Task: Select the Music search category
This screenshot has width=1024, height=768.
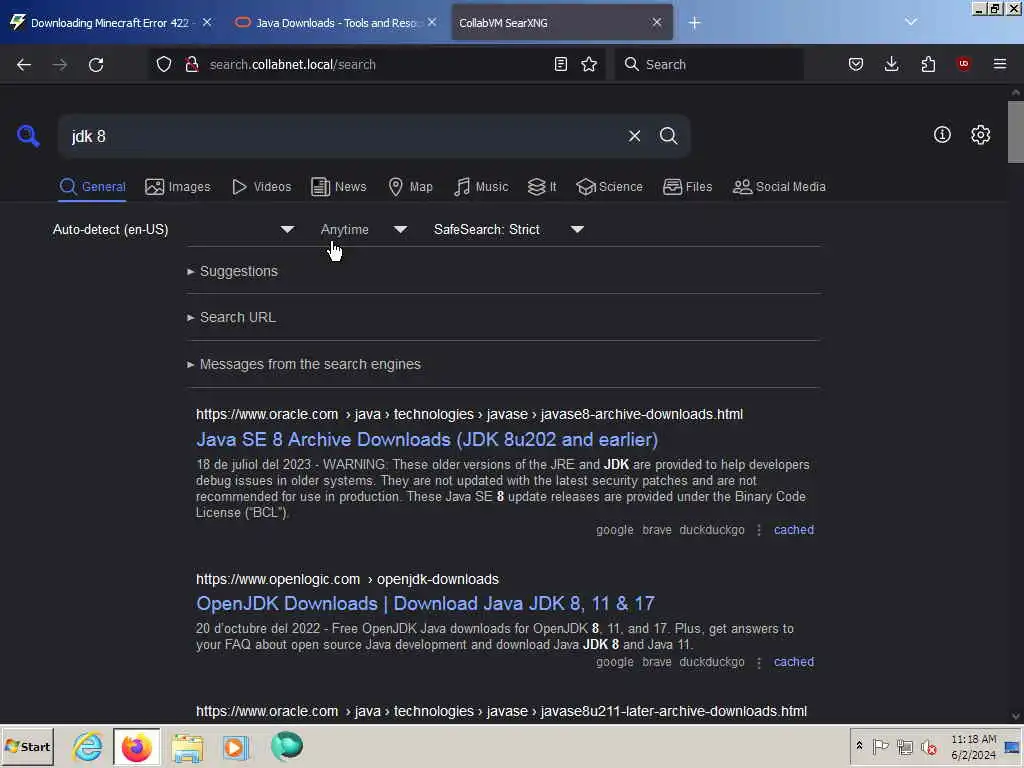Action: (x=481, y=187)
